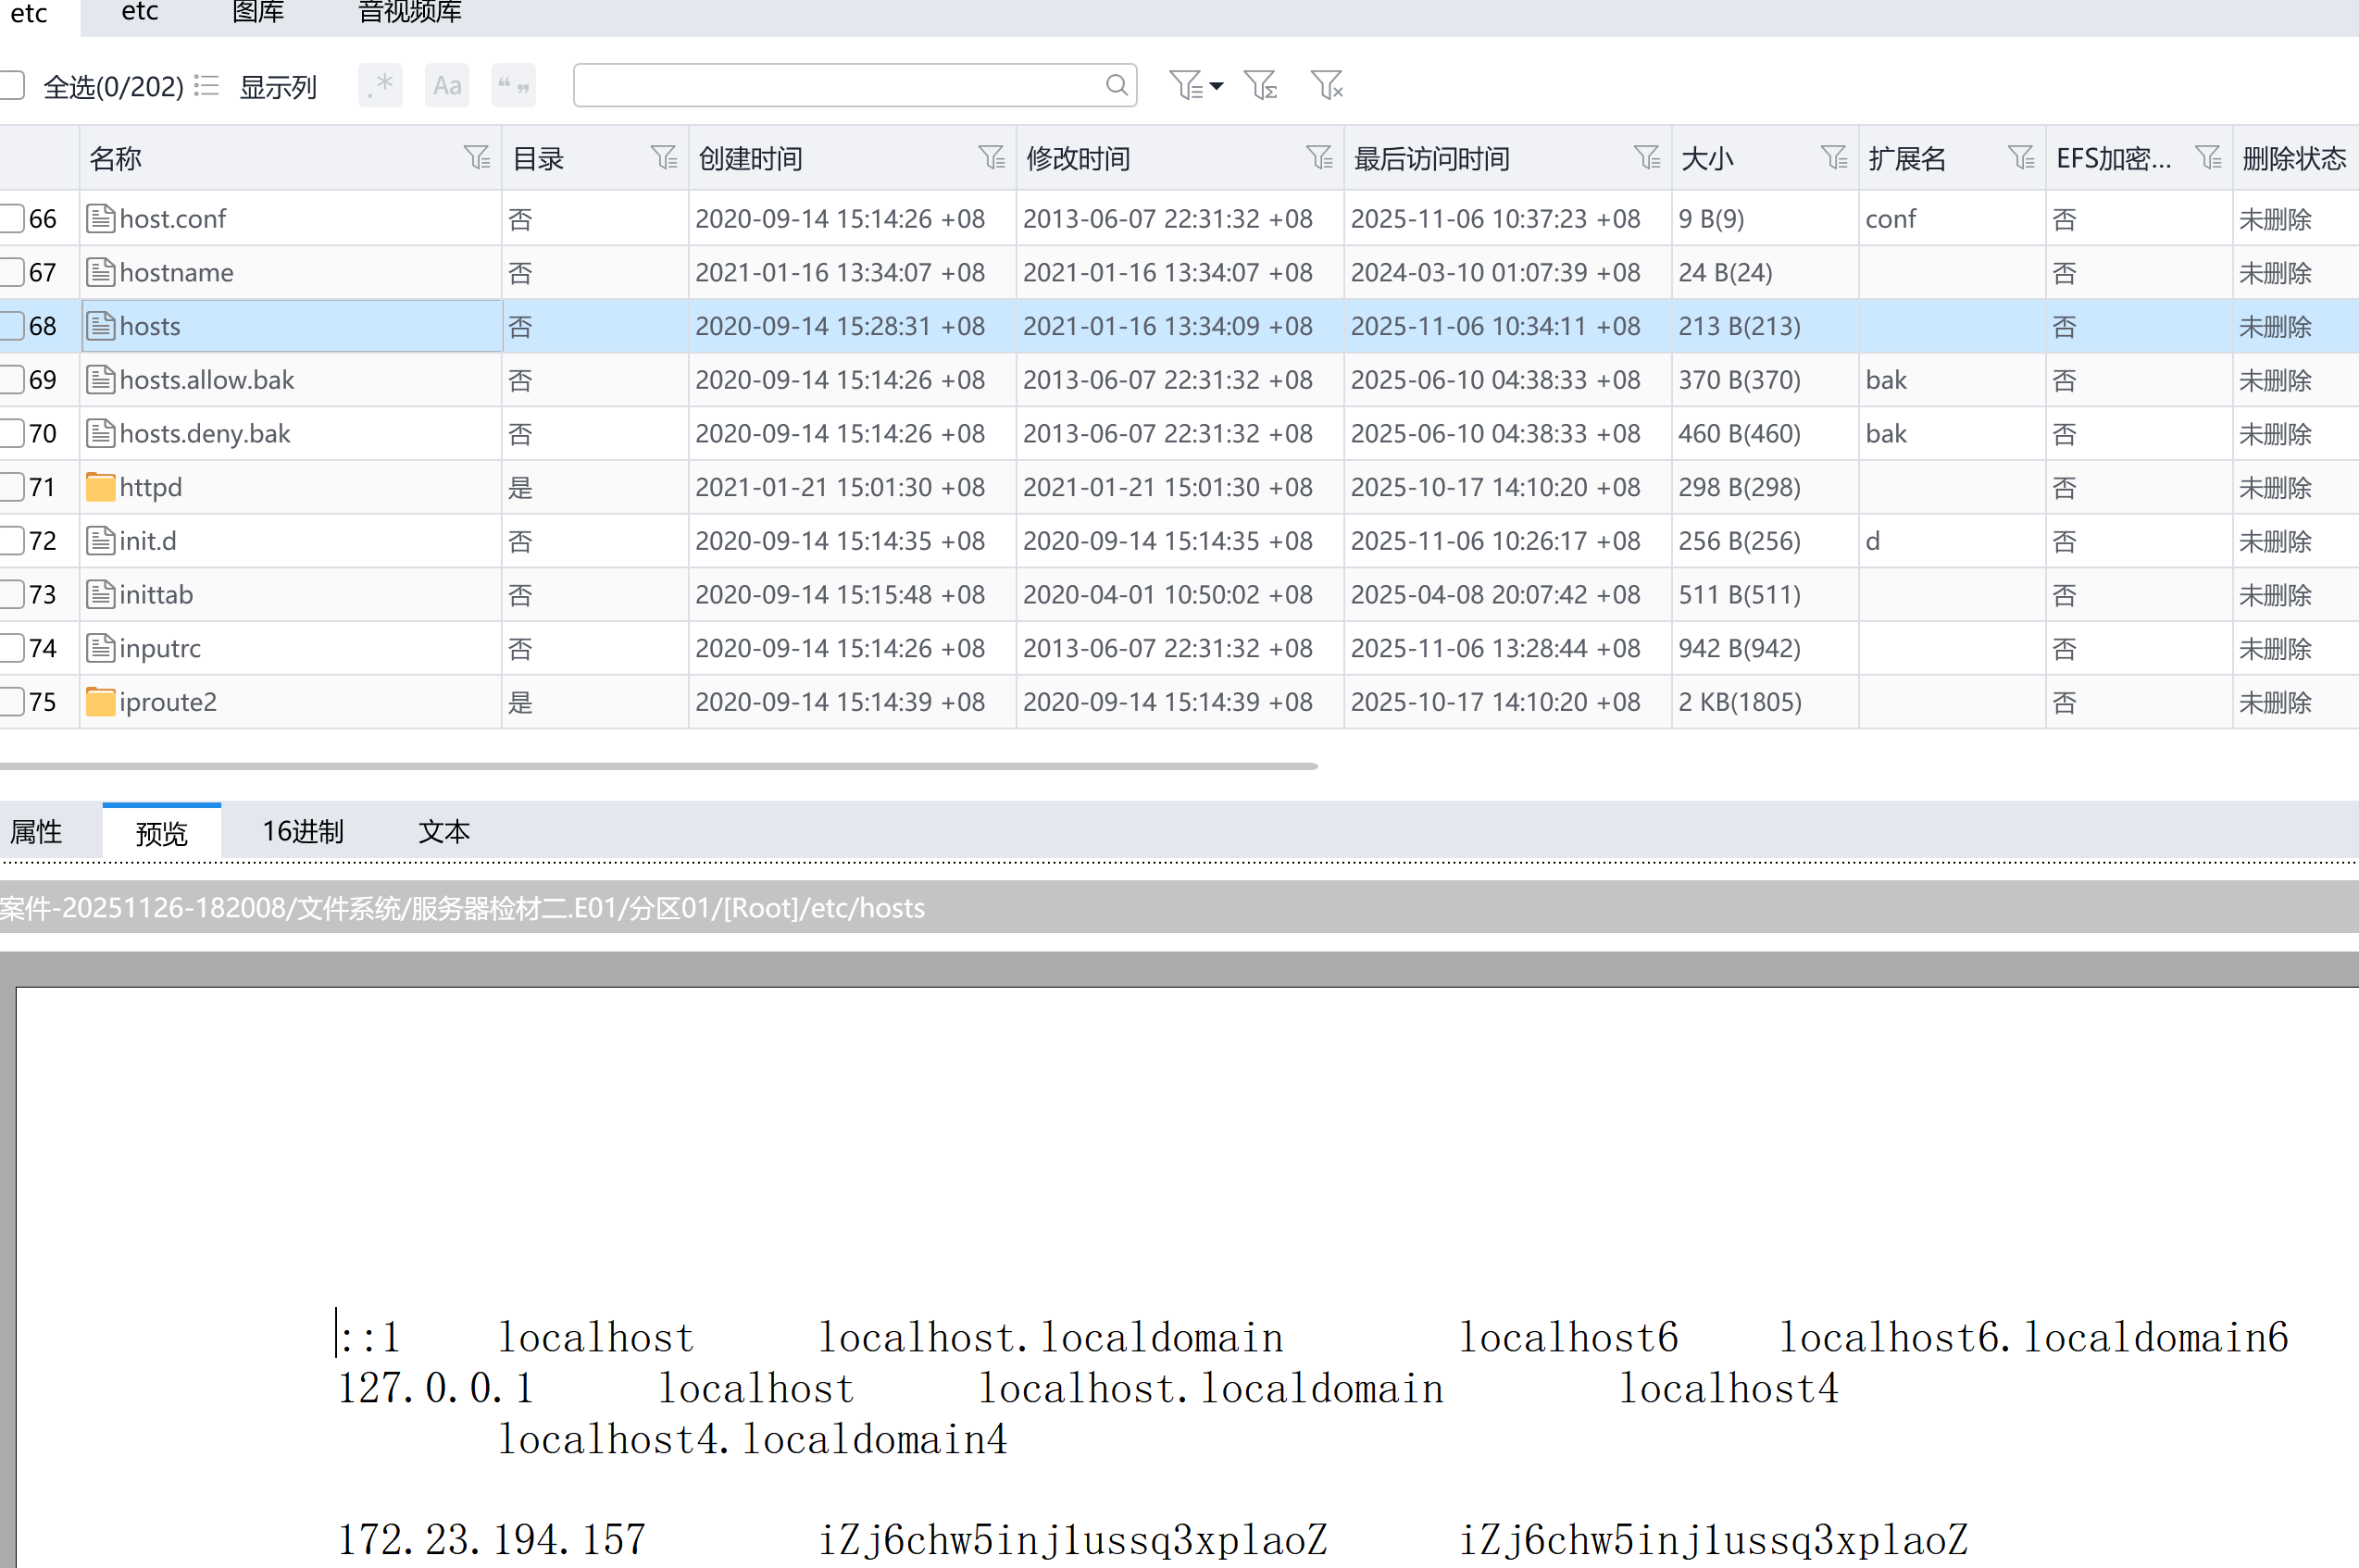Screen dimensions: 2359x1568
Task: Open filter dropdown on 扩展名 column
Action: tap(2020, 158)
